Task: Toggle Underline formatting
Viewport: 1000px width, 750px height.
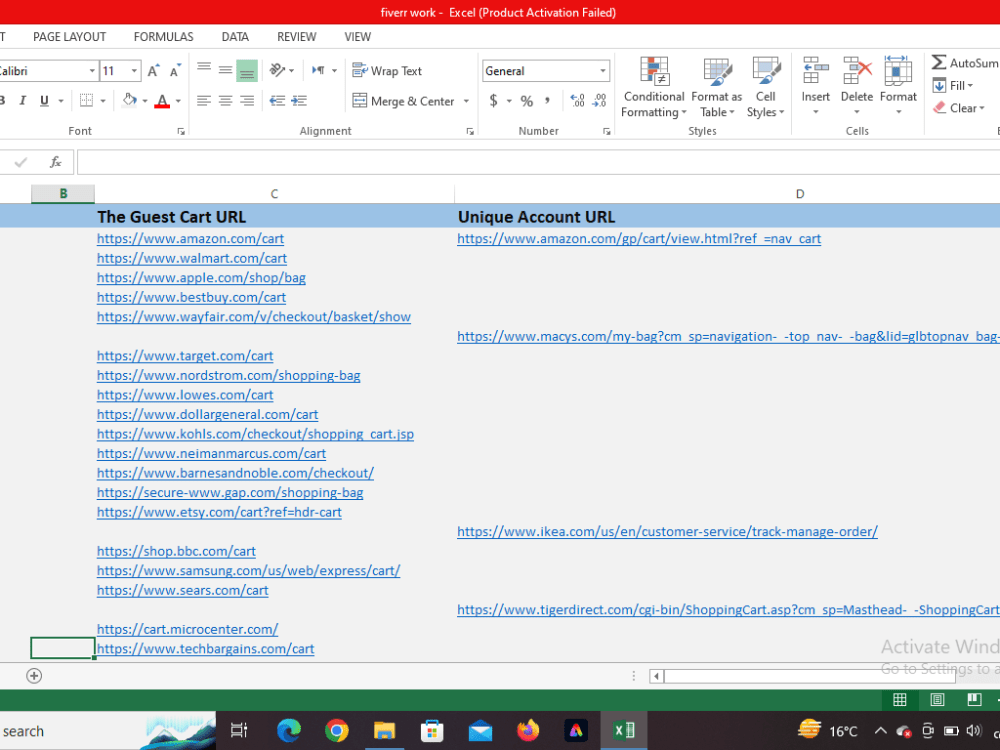Action: [44, 100]
